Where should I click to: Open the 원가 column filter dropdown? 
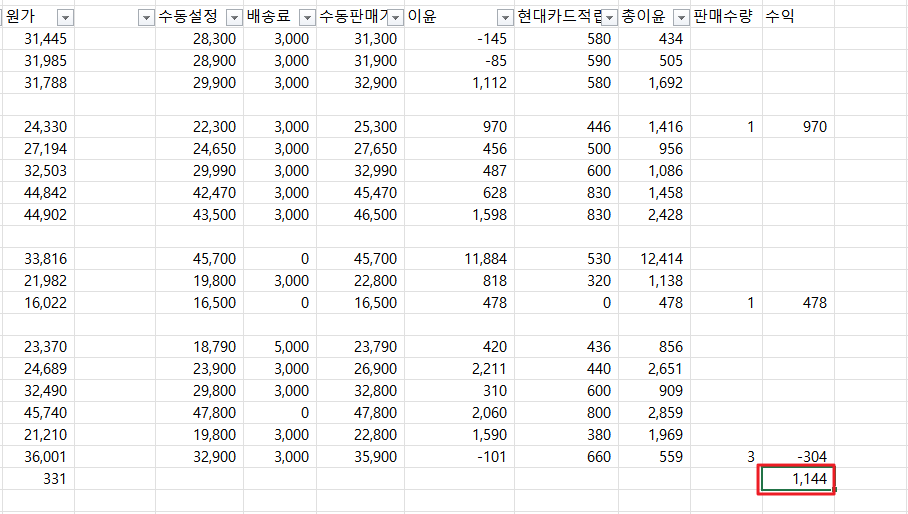65,18
